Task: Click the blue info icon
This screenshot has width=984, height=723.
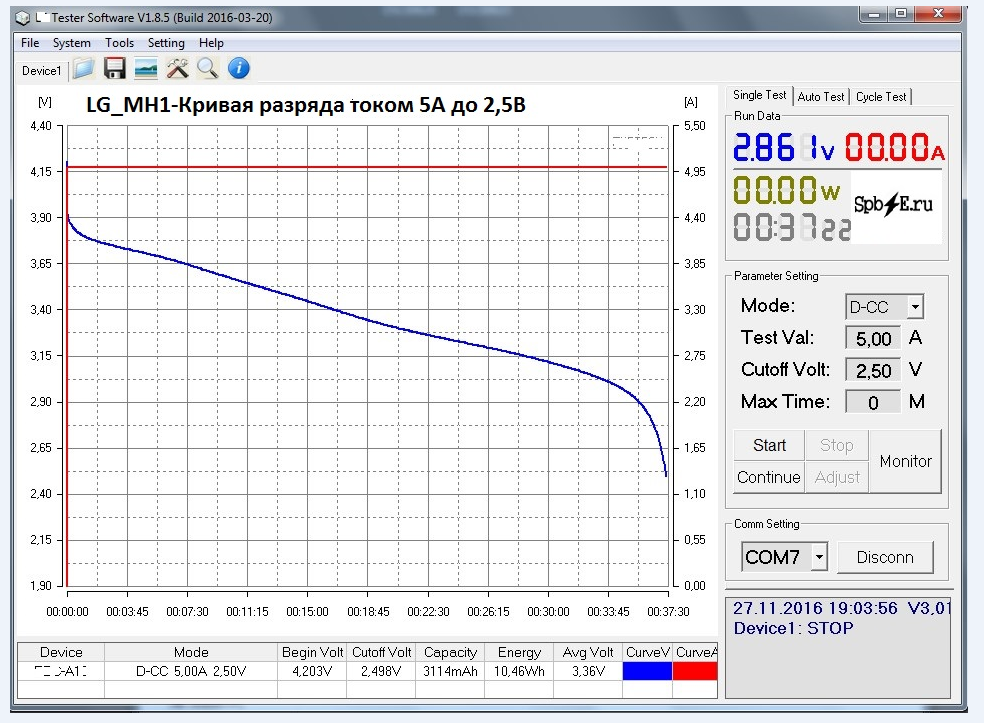Action: 238,69
